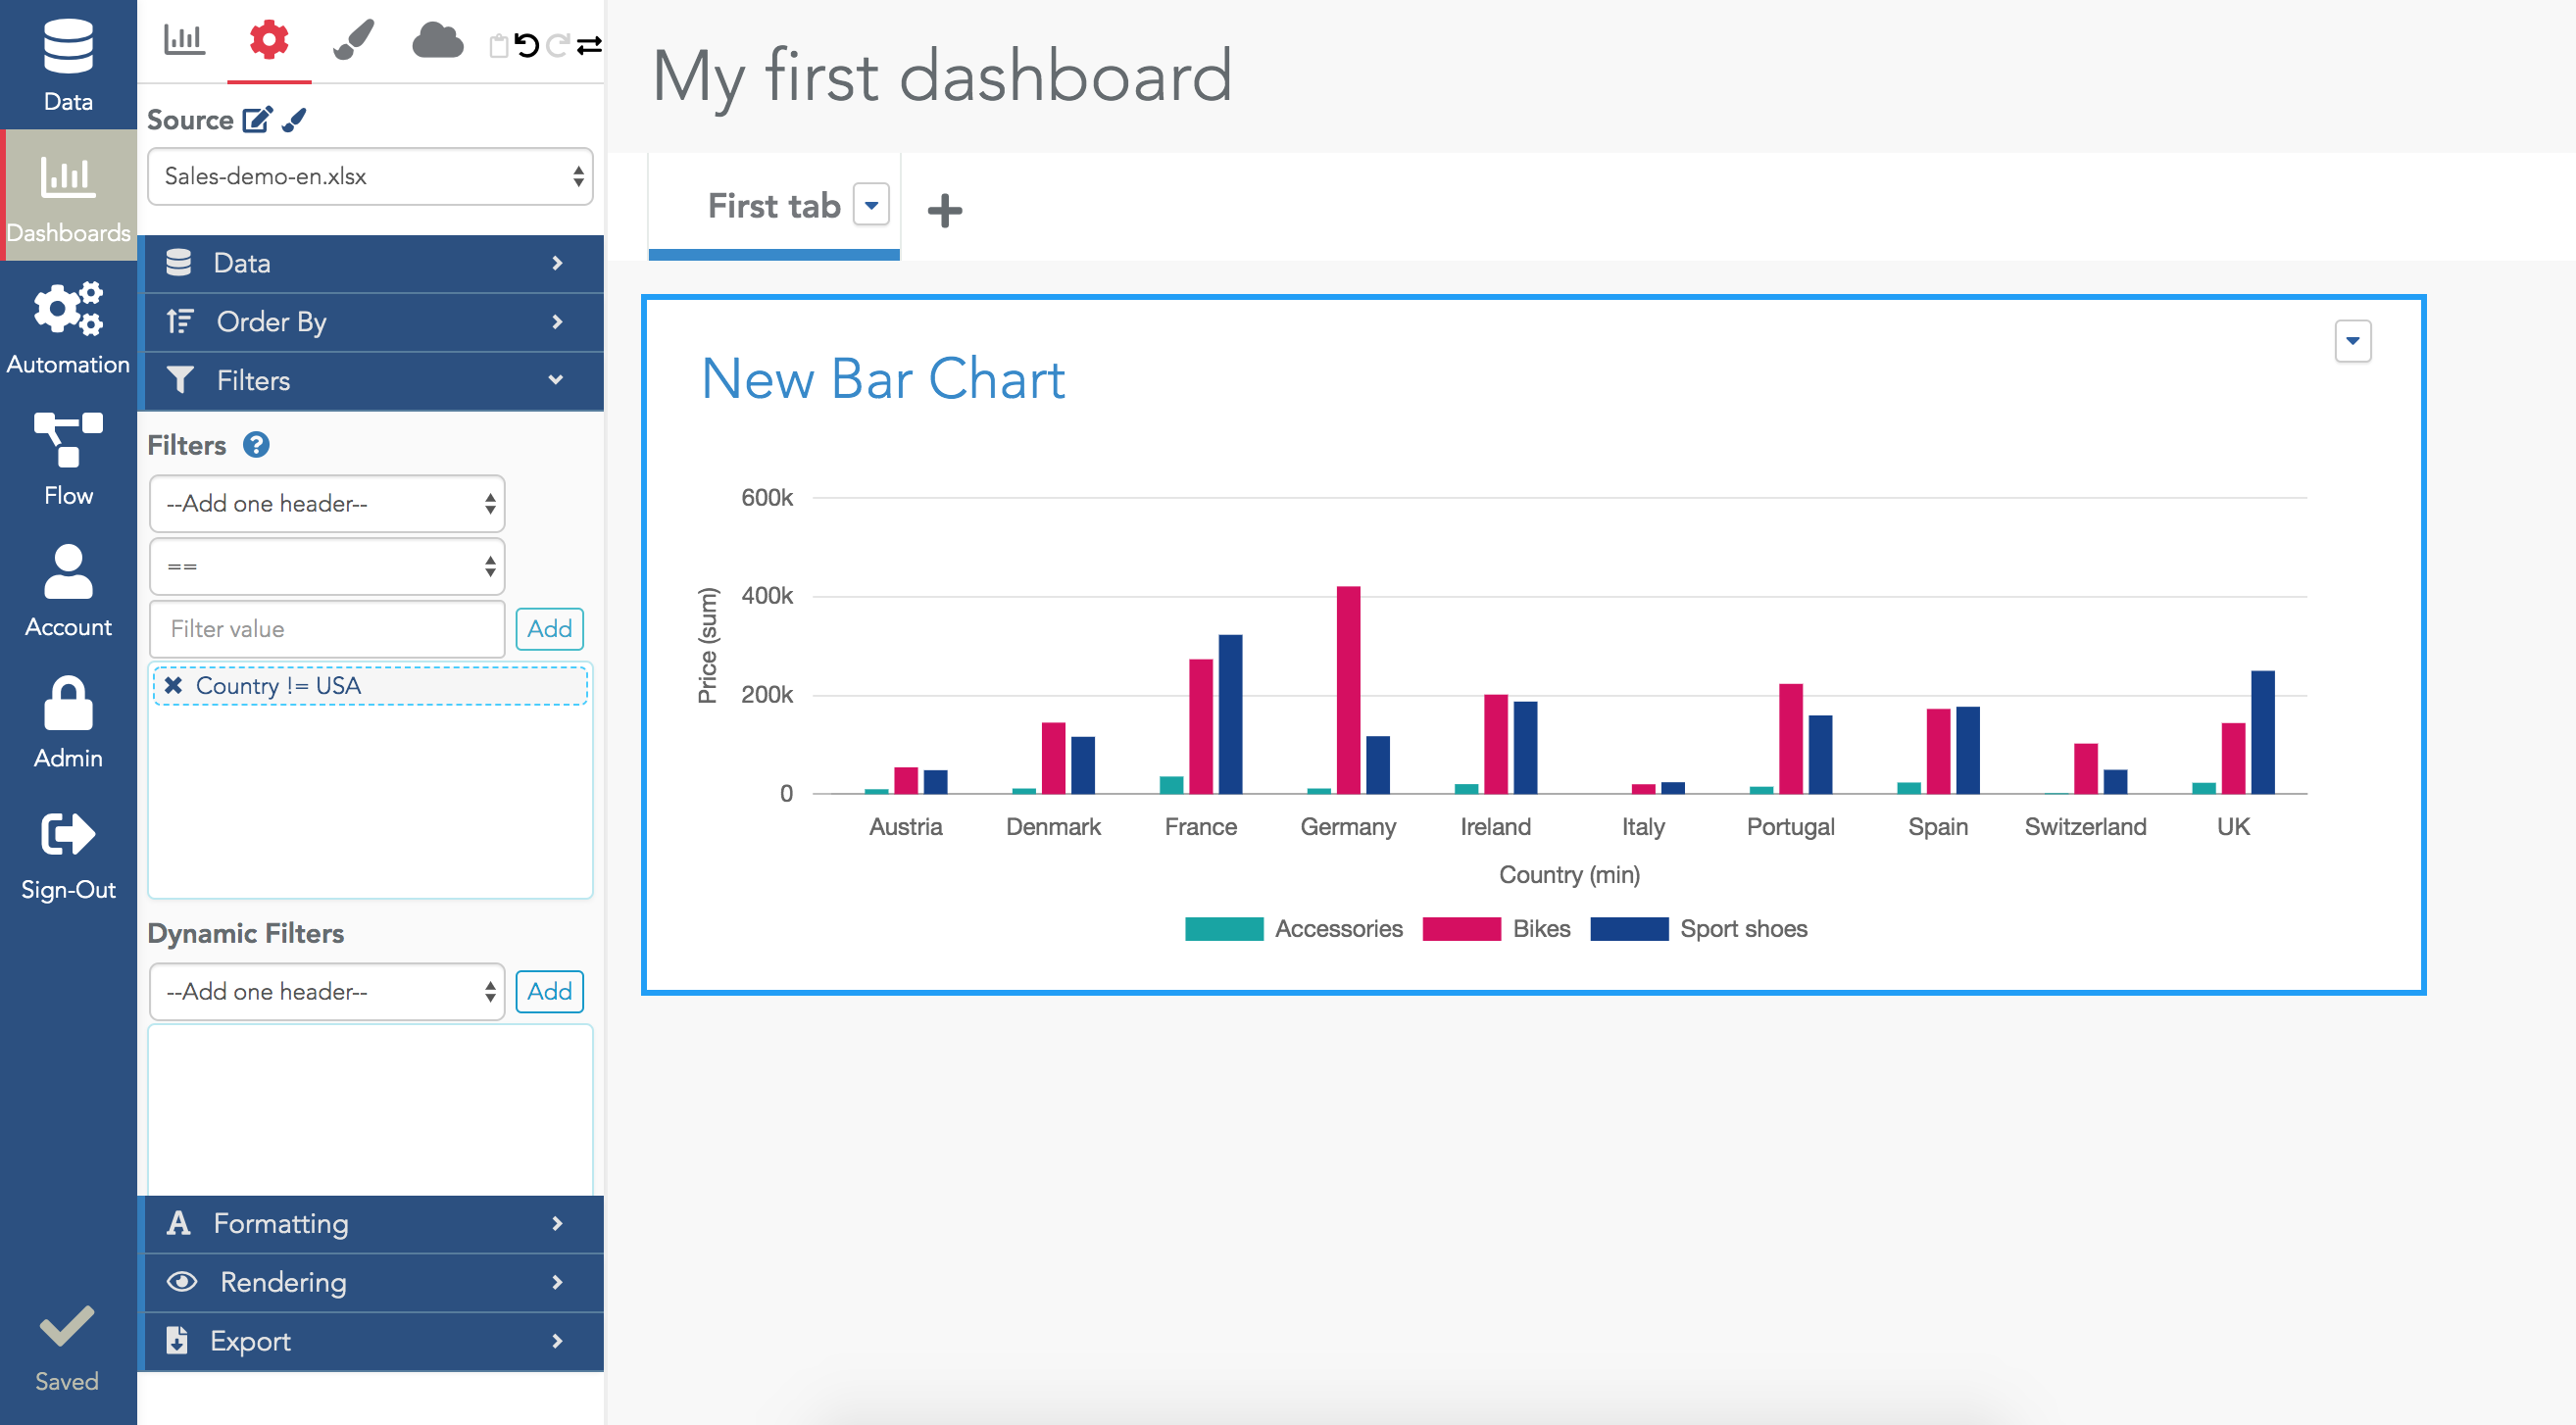Open the Dynamic Filters header dropdown
The width and height of the screenshot is (2576, 1425).
[327, 992]
